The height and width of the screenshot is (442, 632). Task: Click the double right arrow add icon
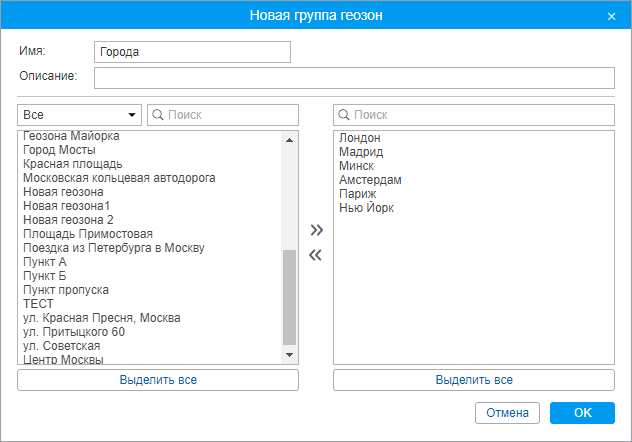[x=316, y=230]
